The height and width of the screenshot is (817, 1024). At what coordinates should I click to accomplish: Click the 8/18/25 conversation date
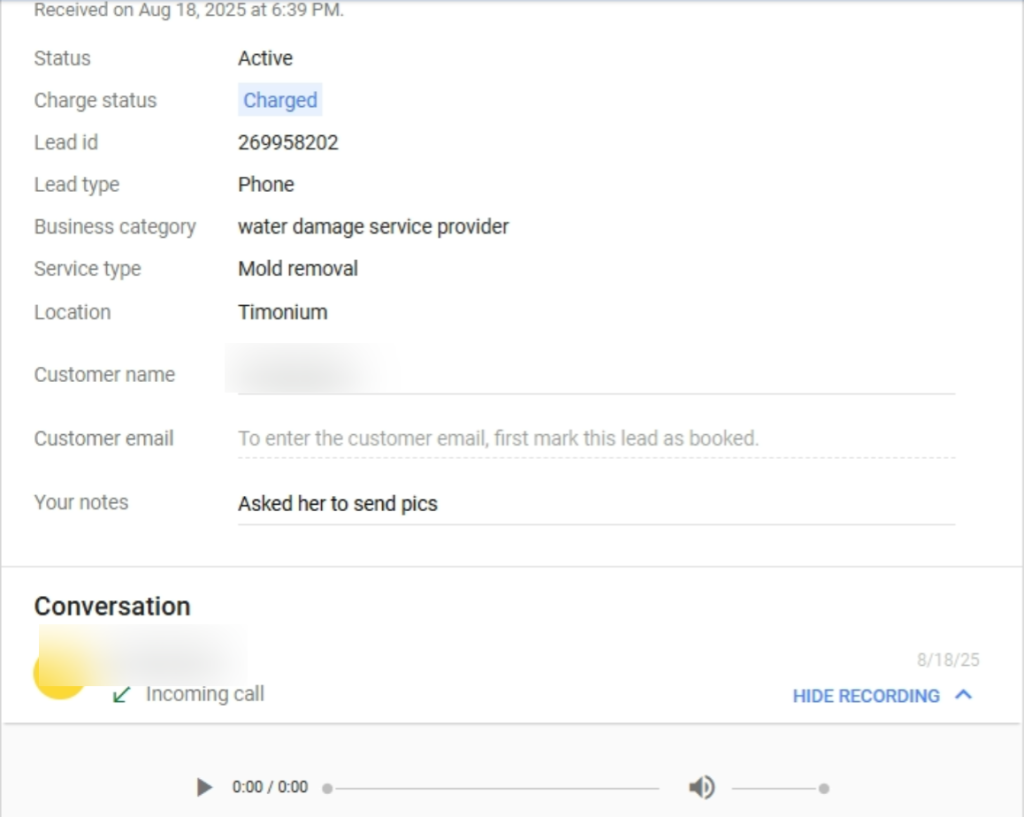point(948,660)
